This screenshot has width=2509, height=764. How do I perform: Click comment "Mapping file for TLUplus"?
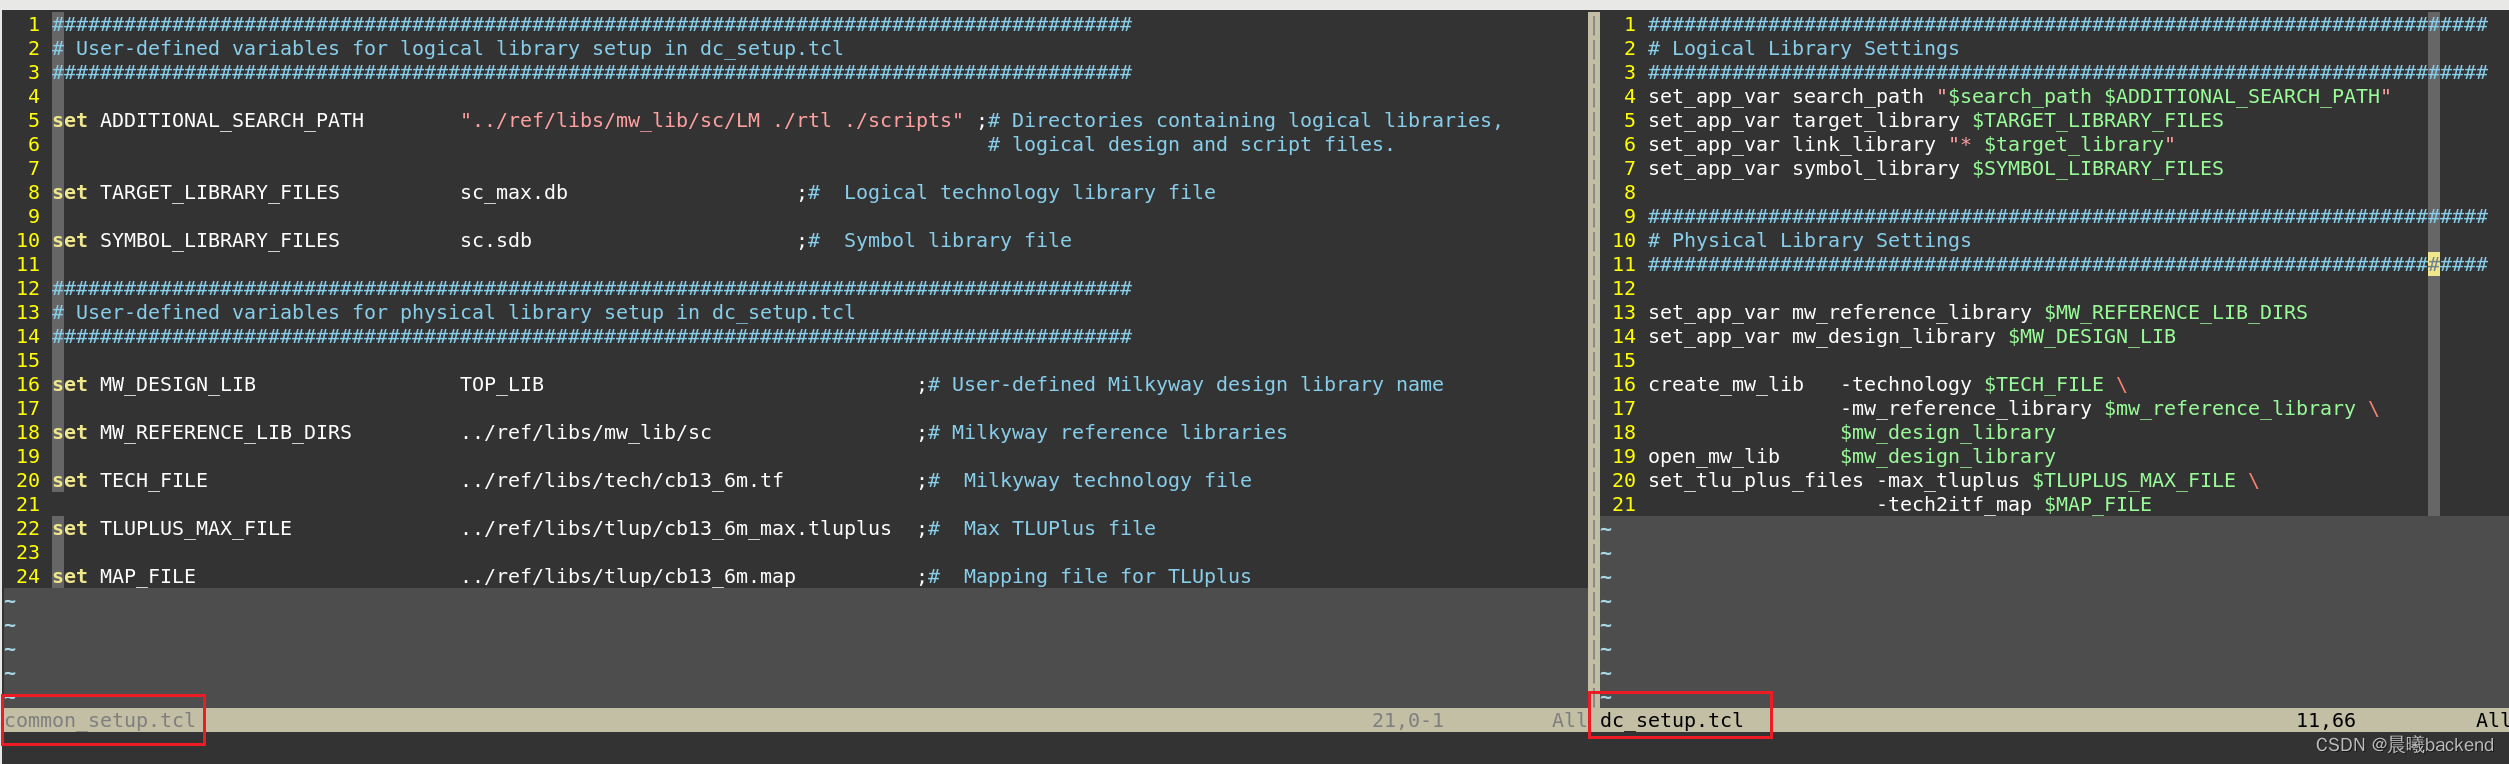[x=1108, y=576]
